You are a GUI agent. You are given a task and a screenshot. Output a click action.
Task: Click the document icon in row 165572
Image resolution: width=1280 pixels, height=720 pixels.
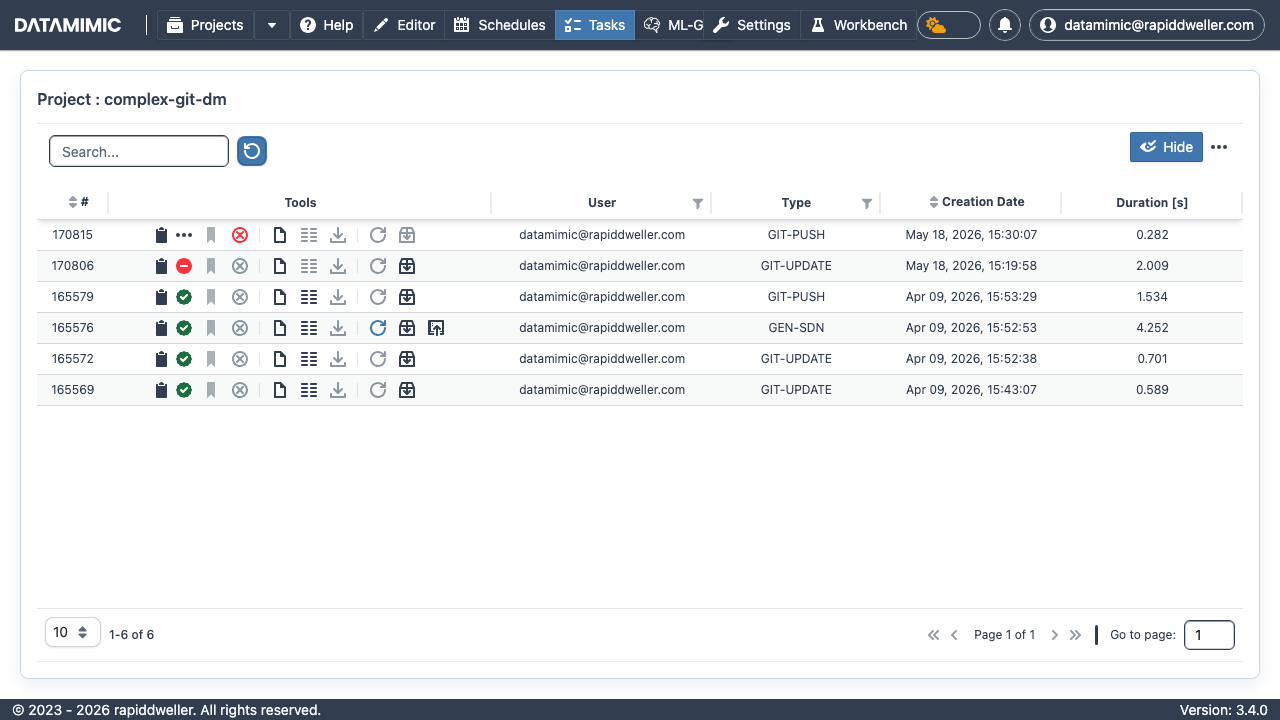click(x=280, y=359)
